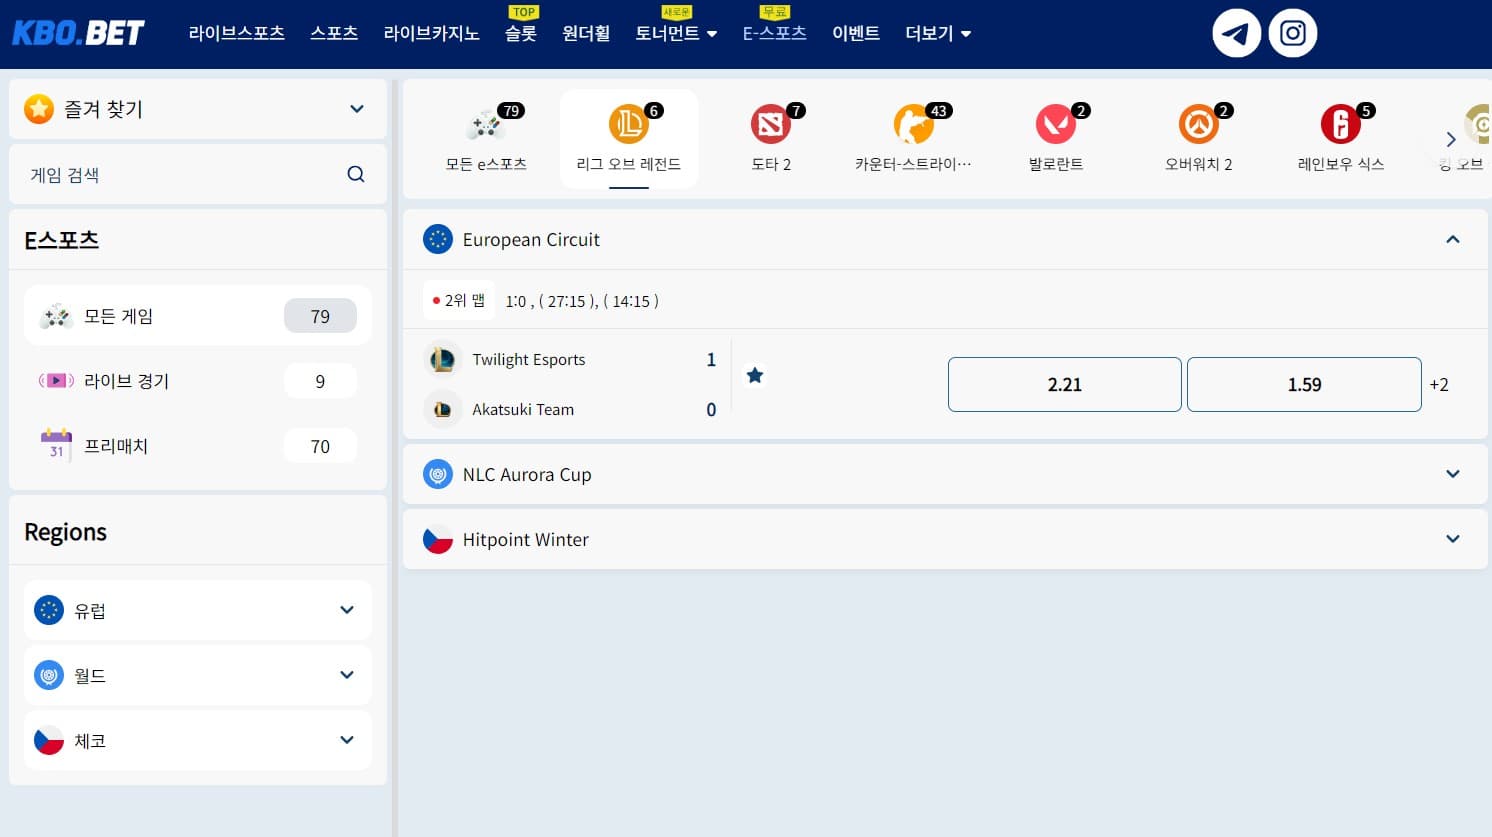Viewport: 1492px width, 837px height.
Task: Expand the 즐겨 찾기 favorites dropdown
Action: click(x=357, y=108)
